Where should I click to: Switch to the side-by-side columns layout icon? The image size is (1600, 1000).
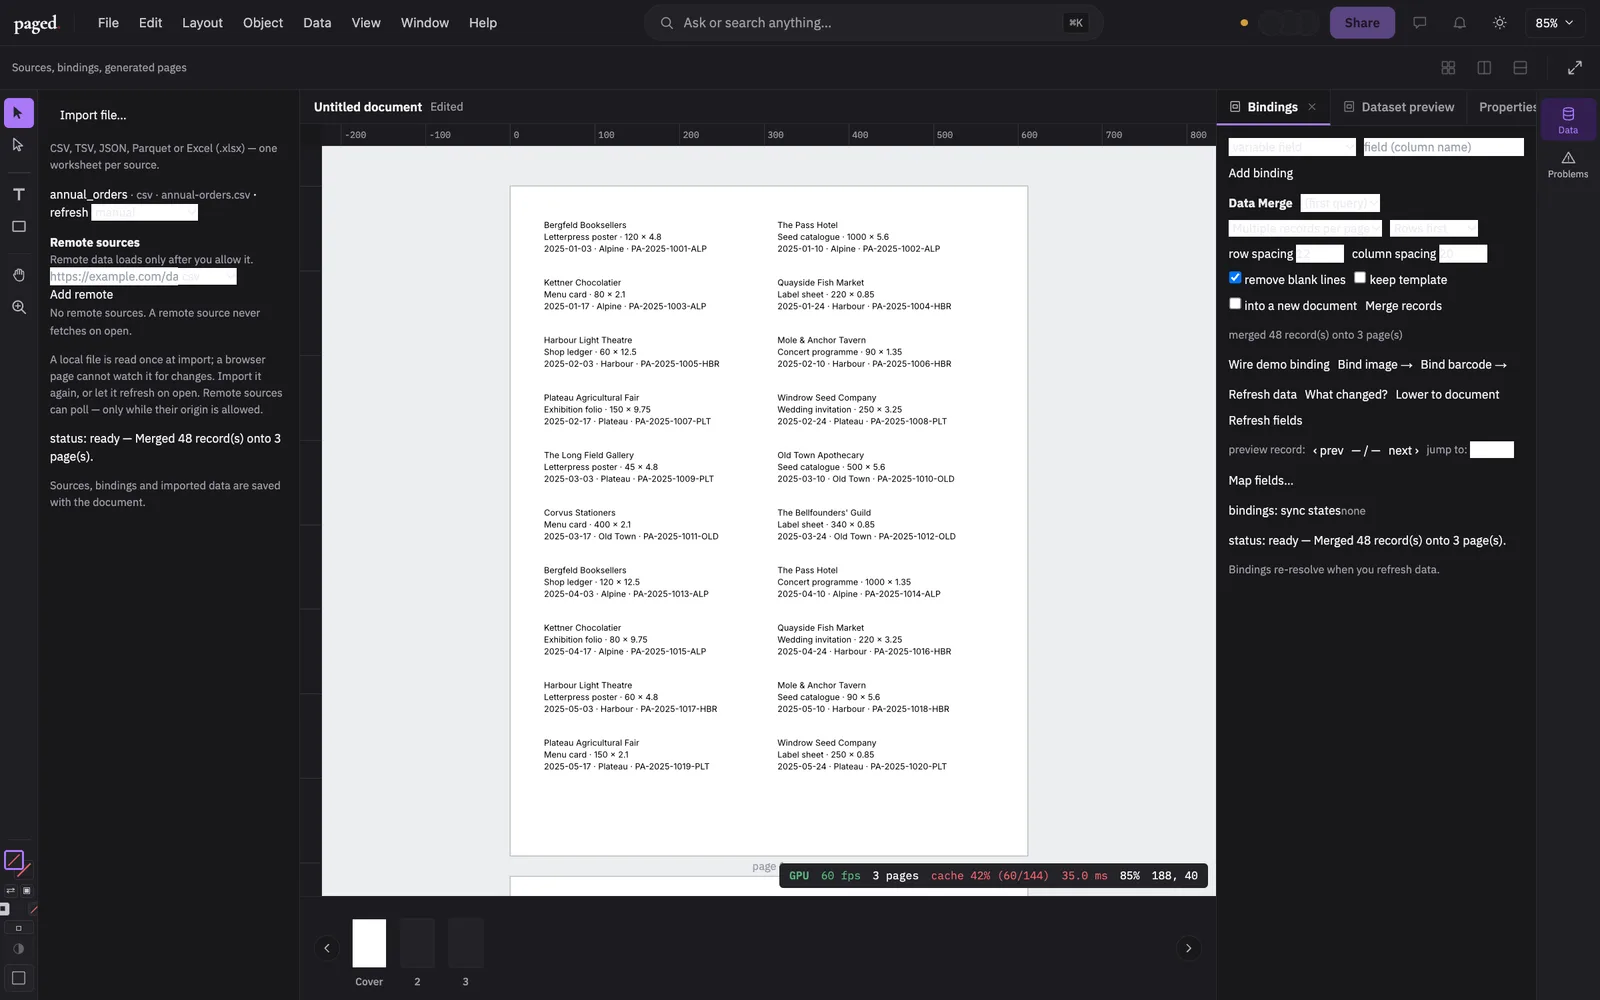coord(1484,68)
